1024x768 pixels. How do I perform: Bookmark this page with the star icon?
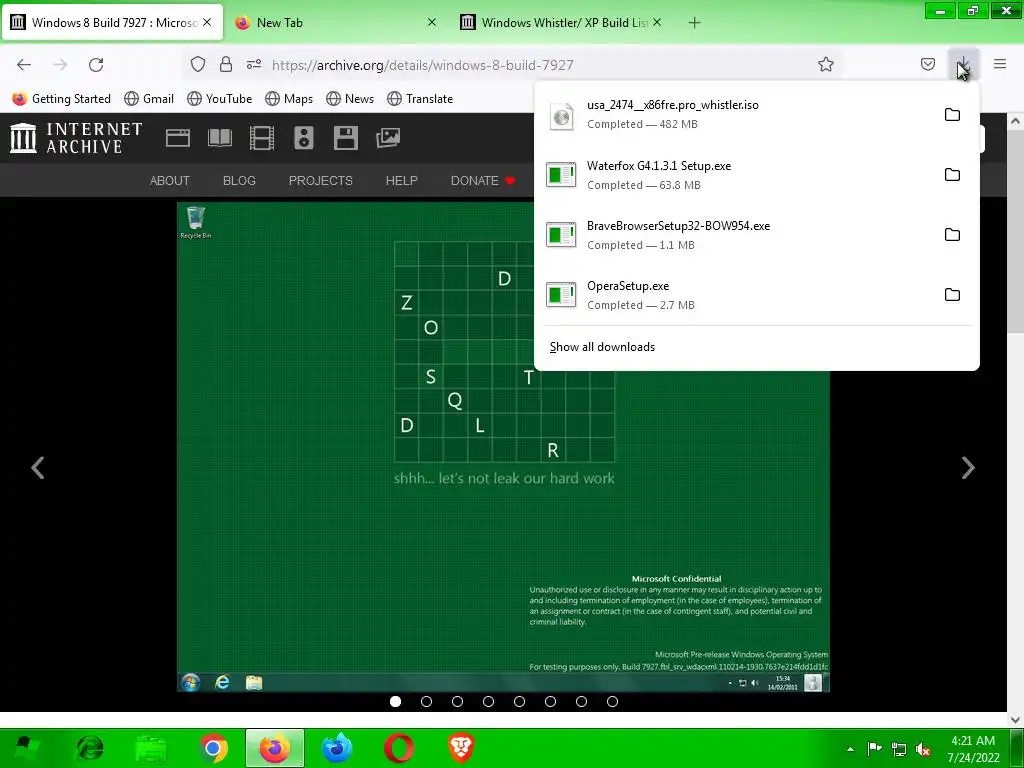pyautogui.click(x=826, y=64)
